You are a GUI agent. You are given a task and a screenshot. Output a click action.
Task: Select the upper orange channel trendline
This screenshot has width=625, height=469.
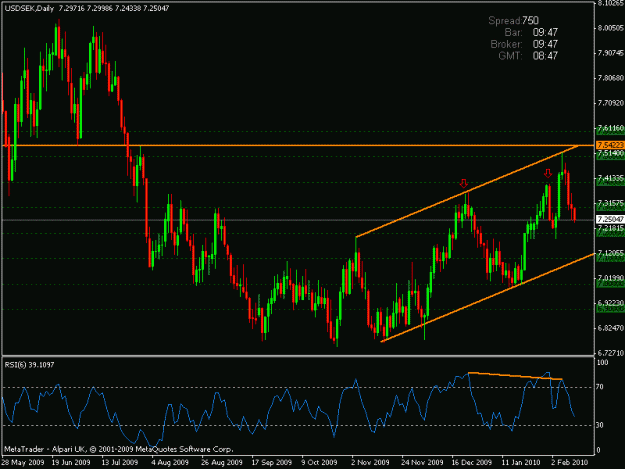(466, 192)
